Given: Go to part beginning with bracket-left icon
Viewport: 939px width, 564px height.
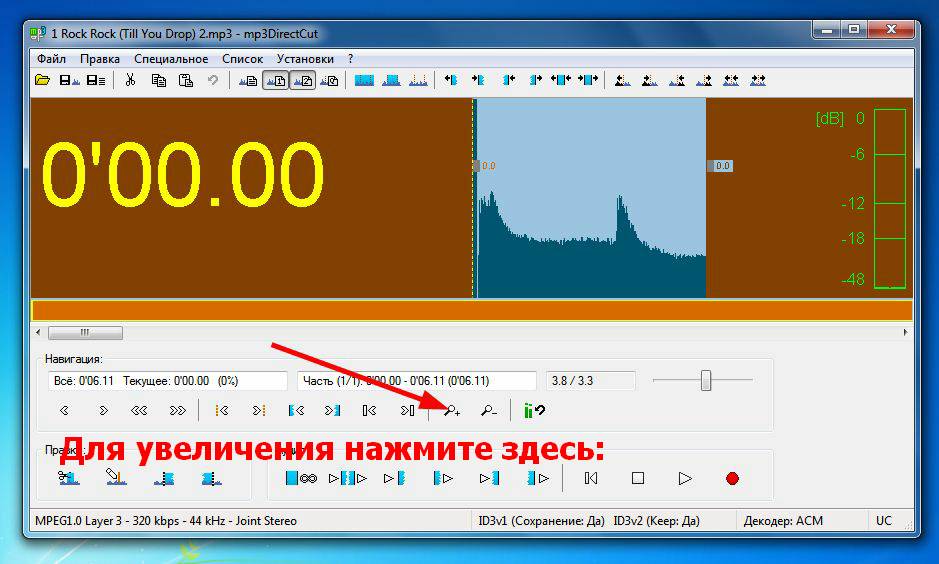Looking at the screenshot, I should tap(369, 411).
